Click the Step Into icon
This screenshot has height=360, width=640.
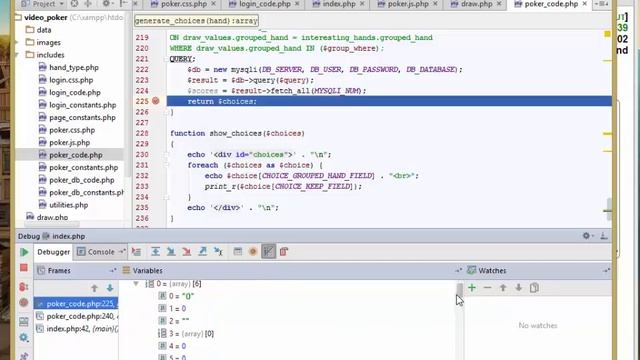[x=171, y=252]
